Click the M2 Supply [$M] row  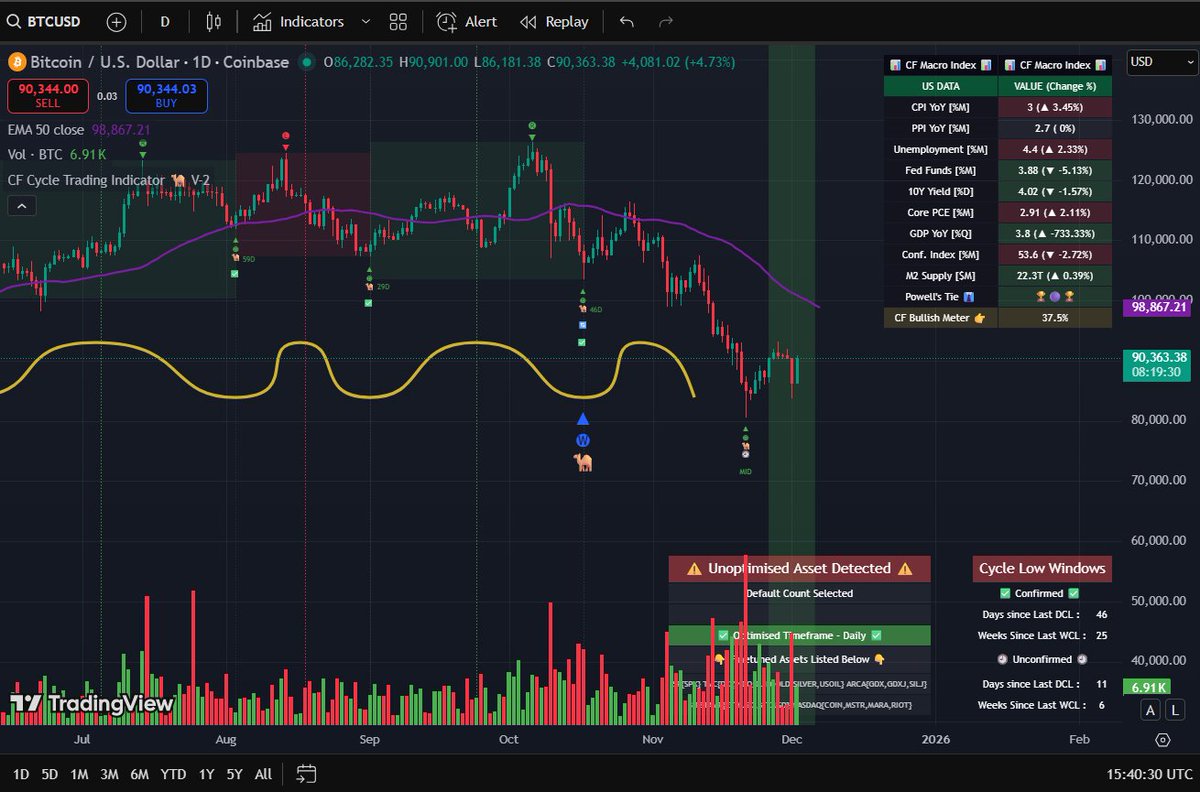(x=998, y=275)
